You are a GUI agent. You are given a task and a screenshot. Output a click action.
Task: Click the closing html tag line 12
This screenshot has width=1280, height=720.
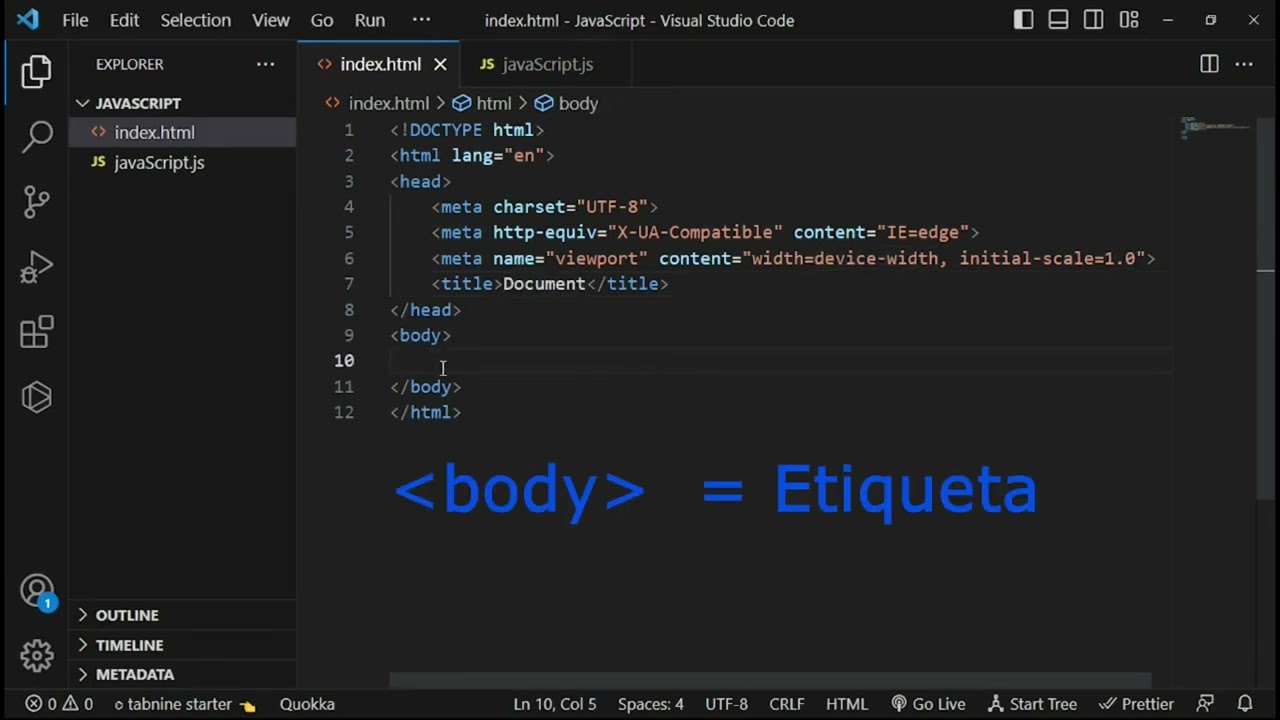[425, 412]
